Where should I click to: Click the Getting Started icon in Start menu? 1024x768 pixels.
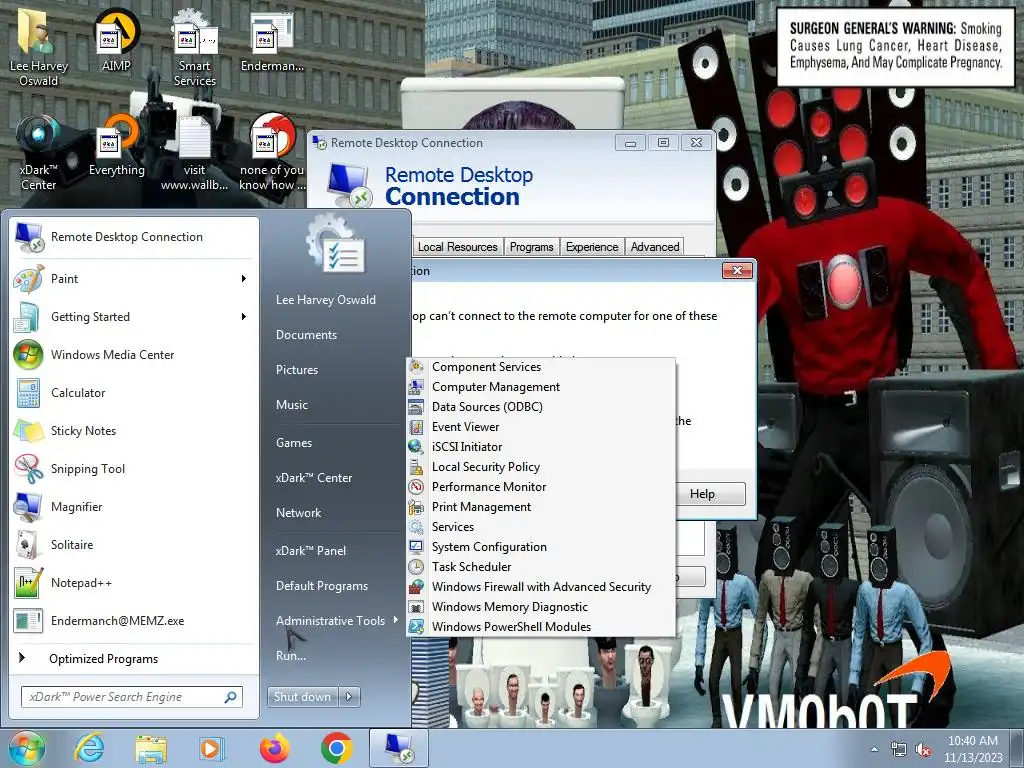[28, 317]
